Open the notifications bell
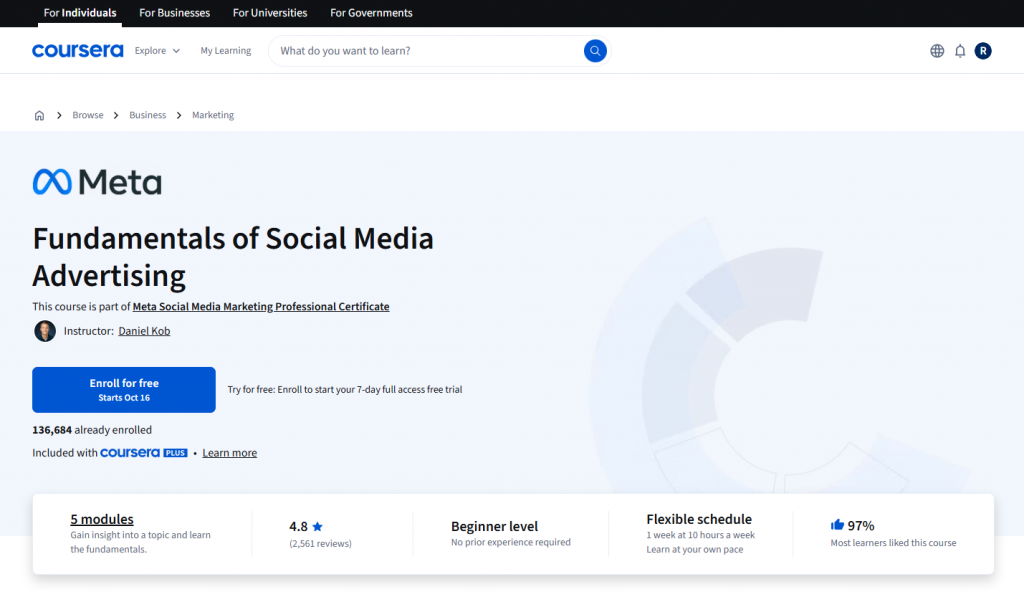This screenshot has height=602, width=1024. (960, 50)
